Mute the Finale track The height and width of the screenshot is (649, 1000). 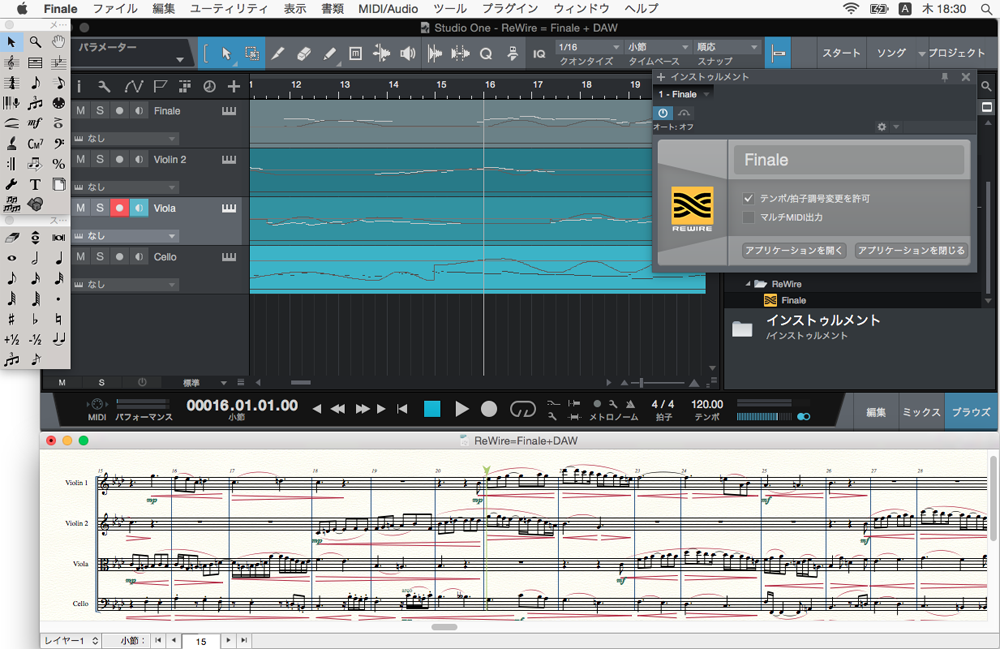80,110
